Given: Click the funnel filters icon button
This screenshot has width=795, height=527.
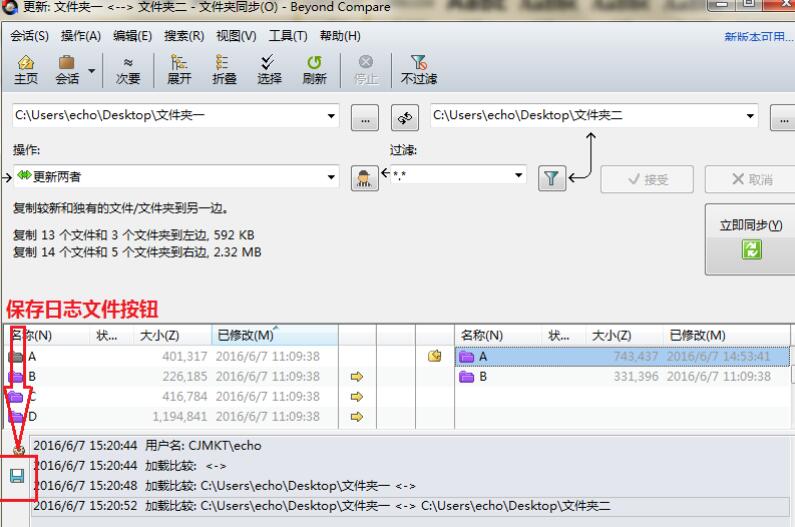Looking at the screenshot, I should click(x=552, y=178).
